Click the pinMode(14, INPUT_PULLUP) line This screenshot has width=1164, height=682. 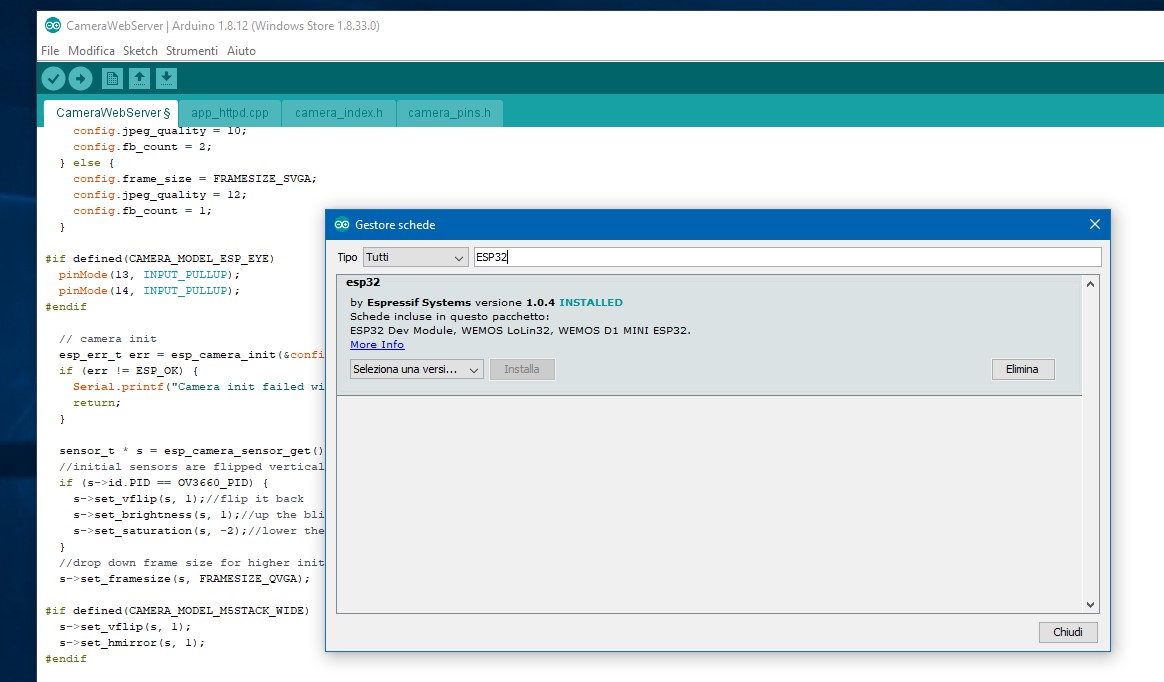point(149,291)
